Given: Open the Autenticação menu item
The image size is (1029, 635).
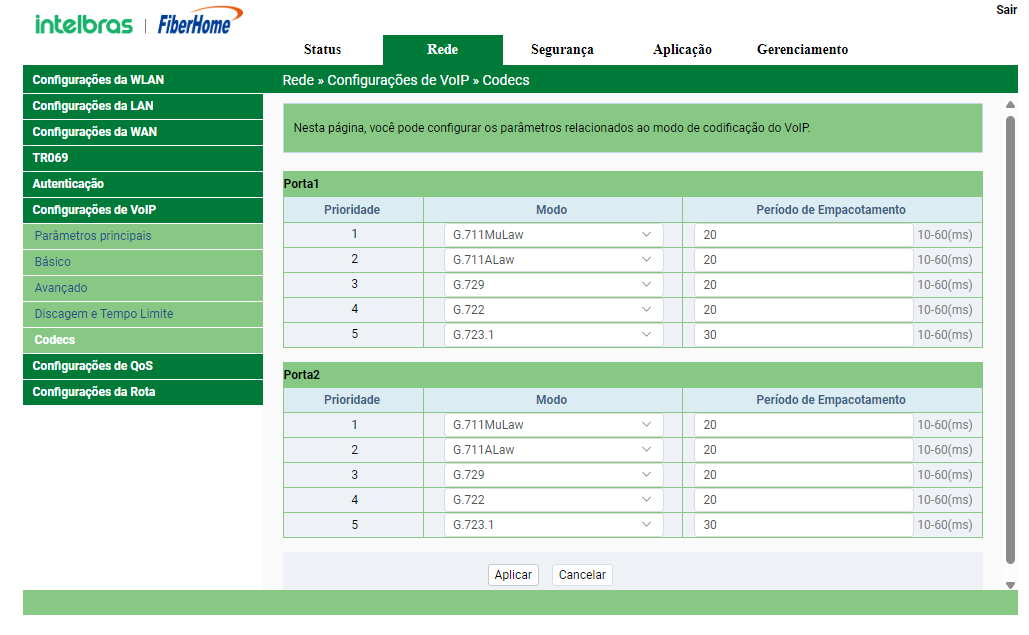Looking at the screenshot, I should click(143, 184).
